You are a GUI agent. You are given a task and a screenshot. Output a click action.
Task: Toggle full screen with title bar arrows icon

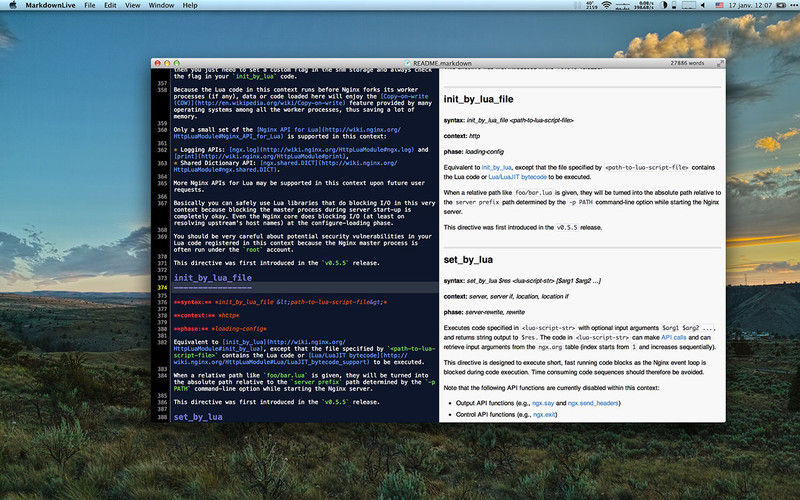[720, 63]
